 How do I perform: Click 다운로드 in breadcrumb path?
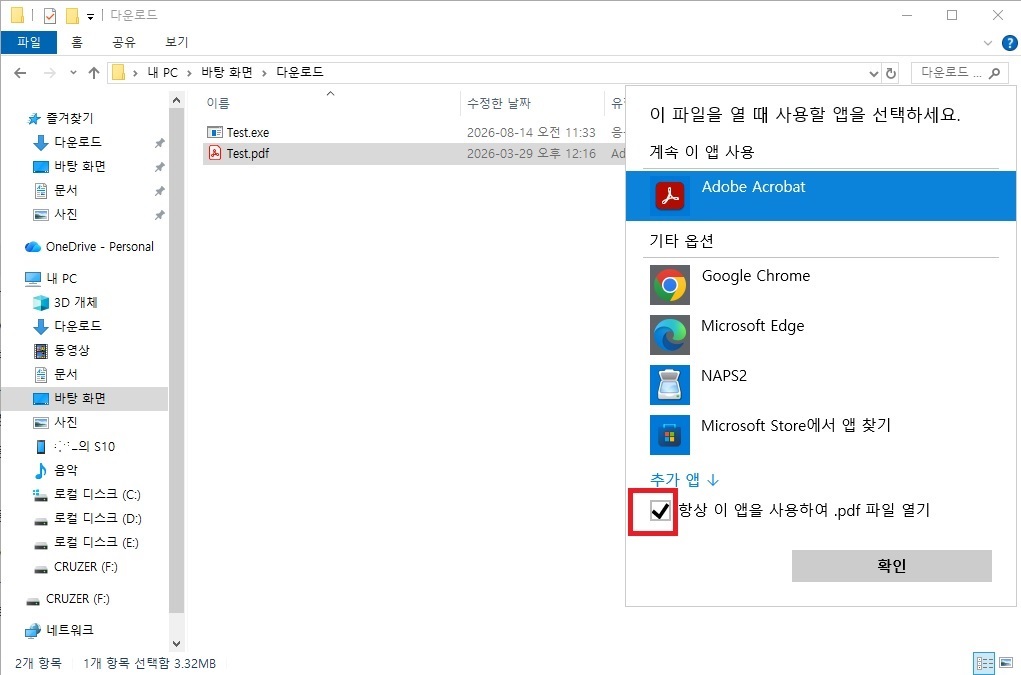(x=300, y=72)
